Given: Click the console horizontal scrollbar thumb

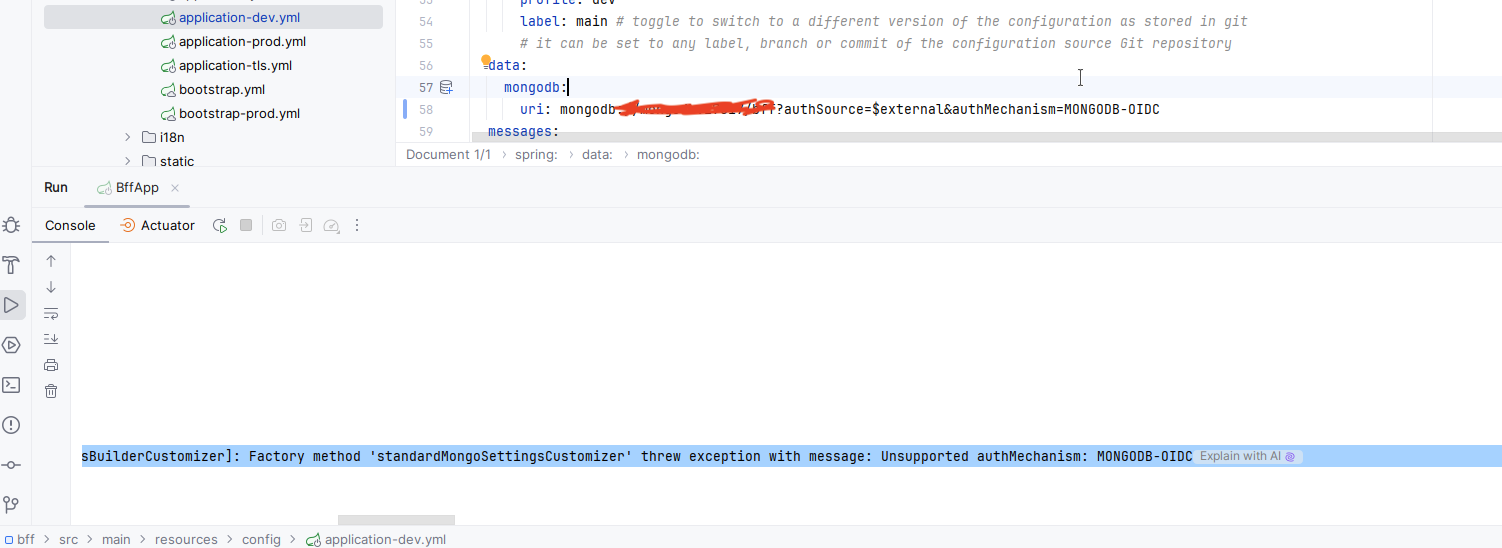Looking at the screenshot, I should tap(396, 520).
